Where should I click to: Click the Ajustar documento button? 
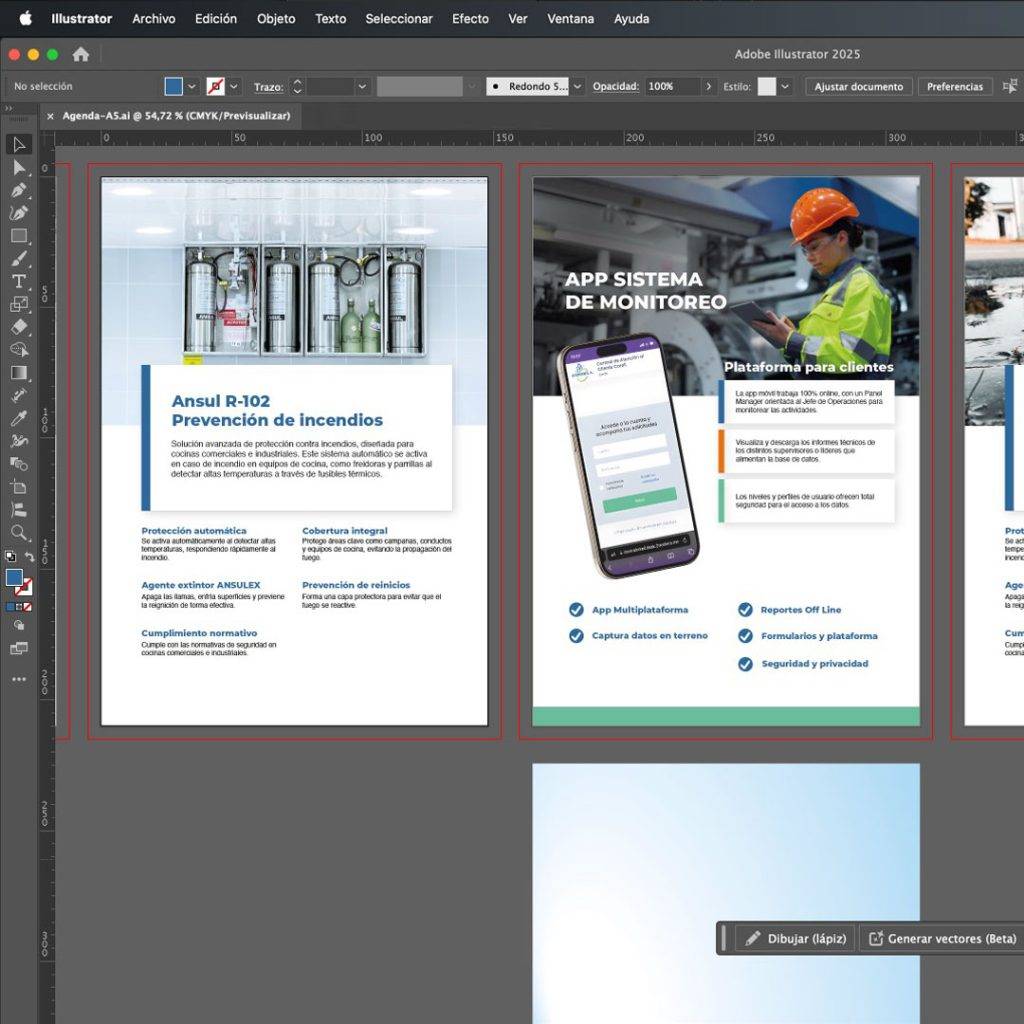858,86
